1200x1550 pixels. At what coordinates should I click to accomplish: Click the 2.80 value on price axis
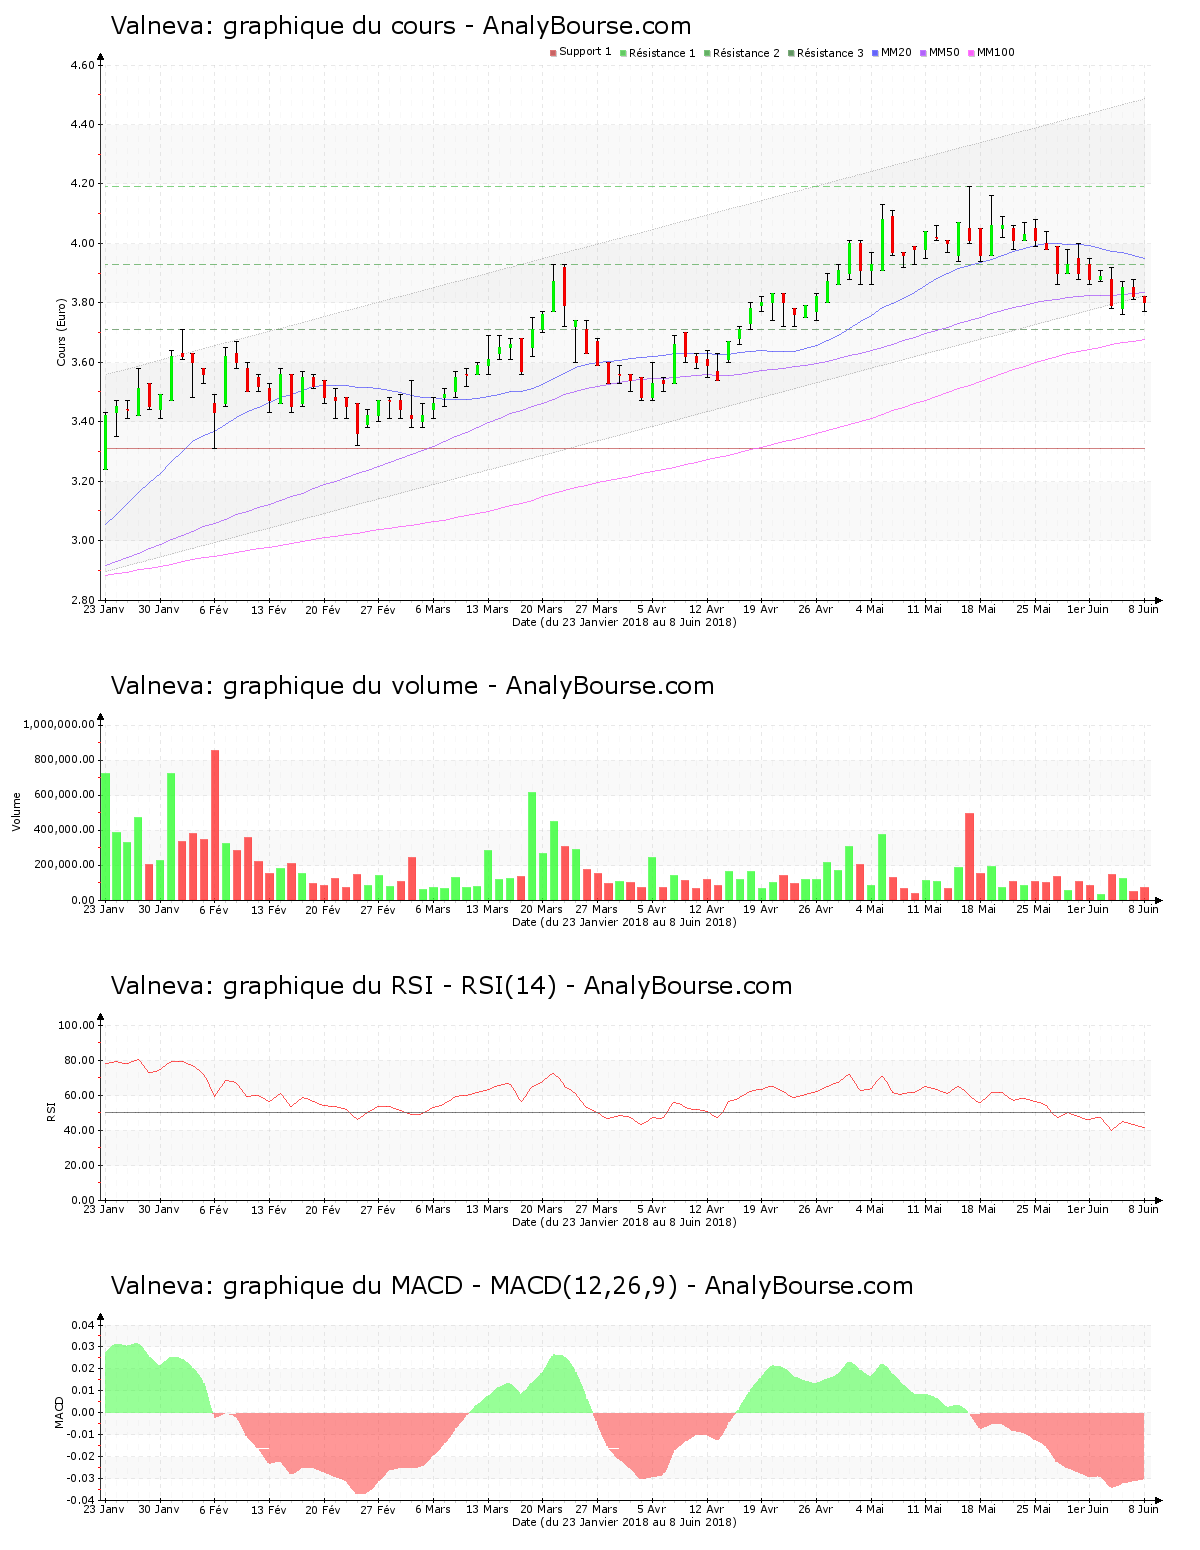(x=83, y=600)
